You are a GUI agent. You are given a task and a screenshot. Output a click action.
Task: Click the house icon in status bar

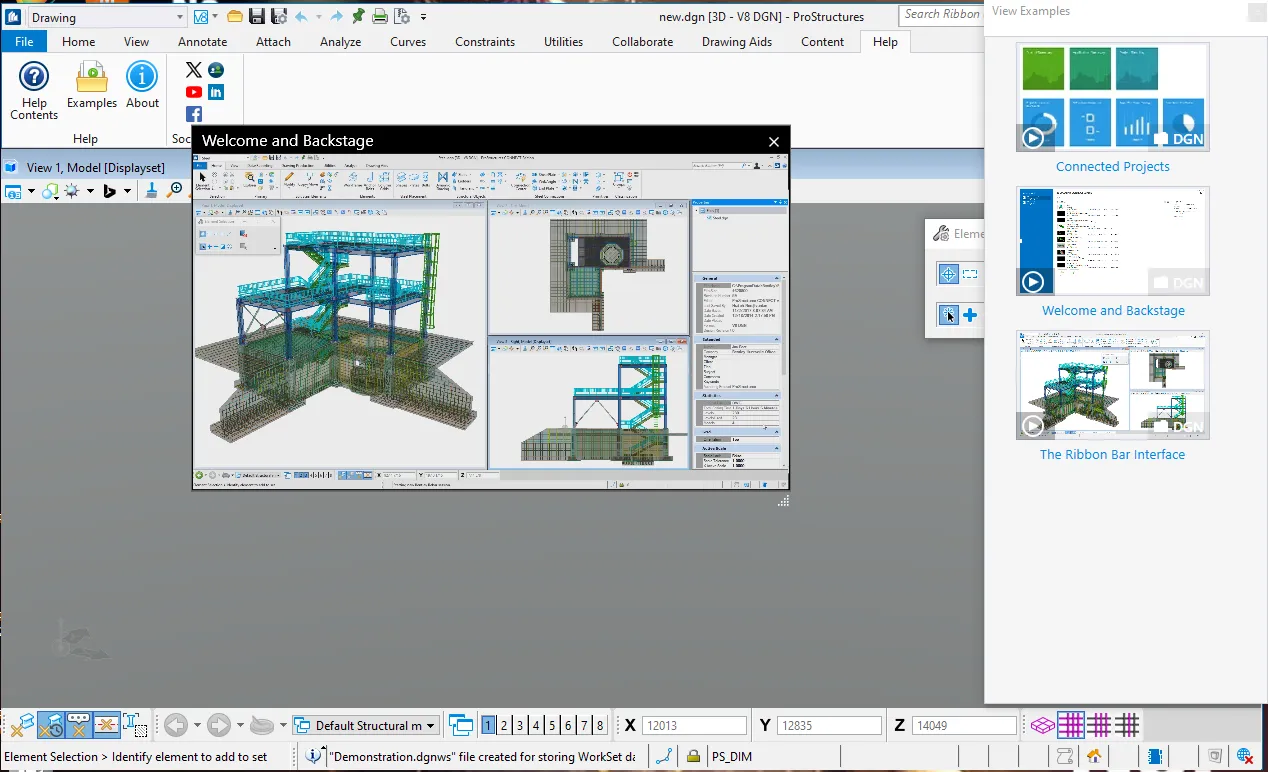click(1095, 756)
